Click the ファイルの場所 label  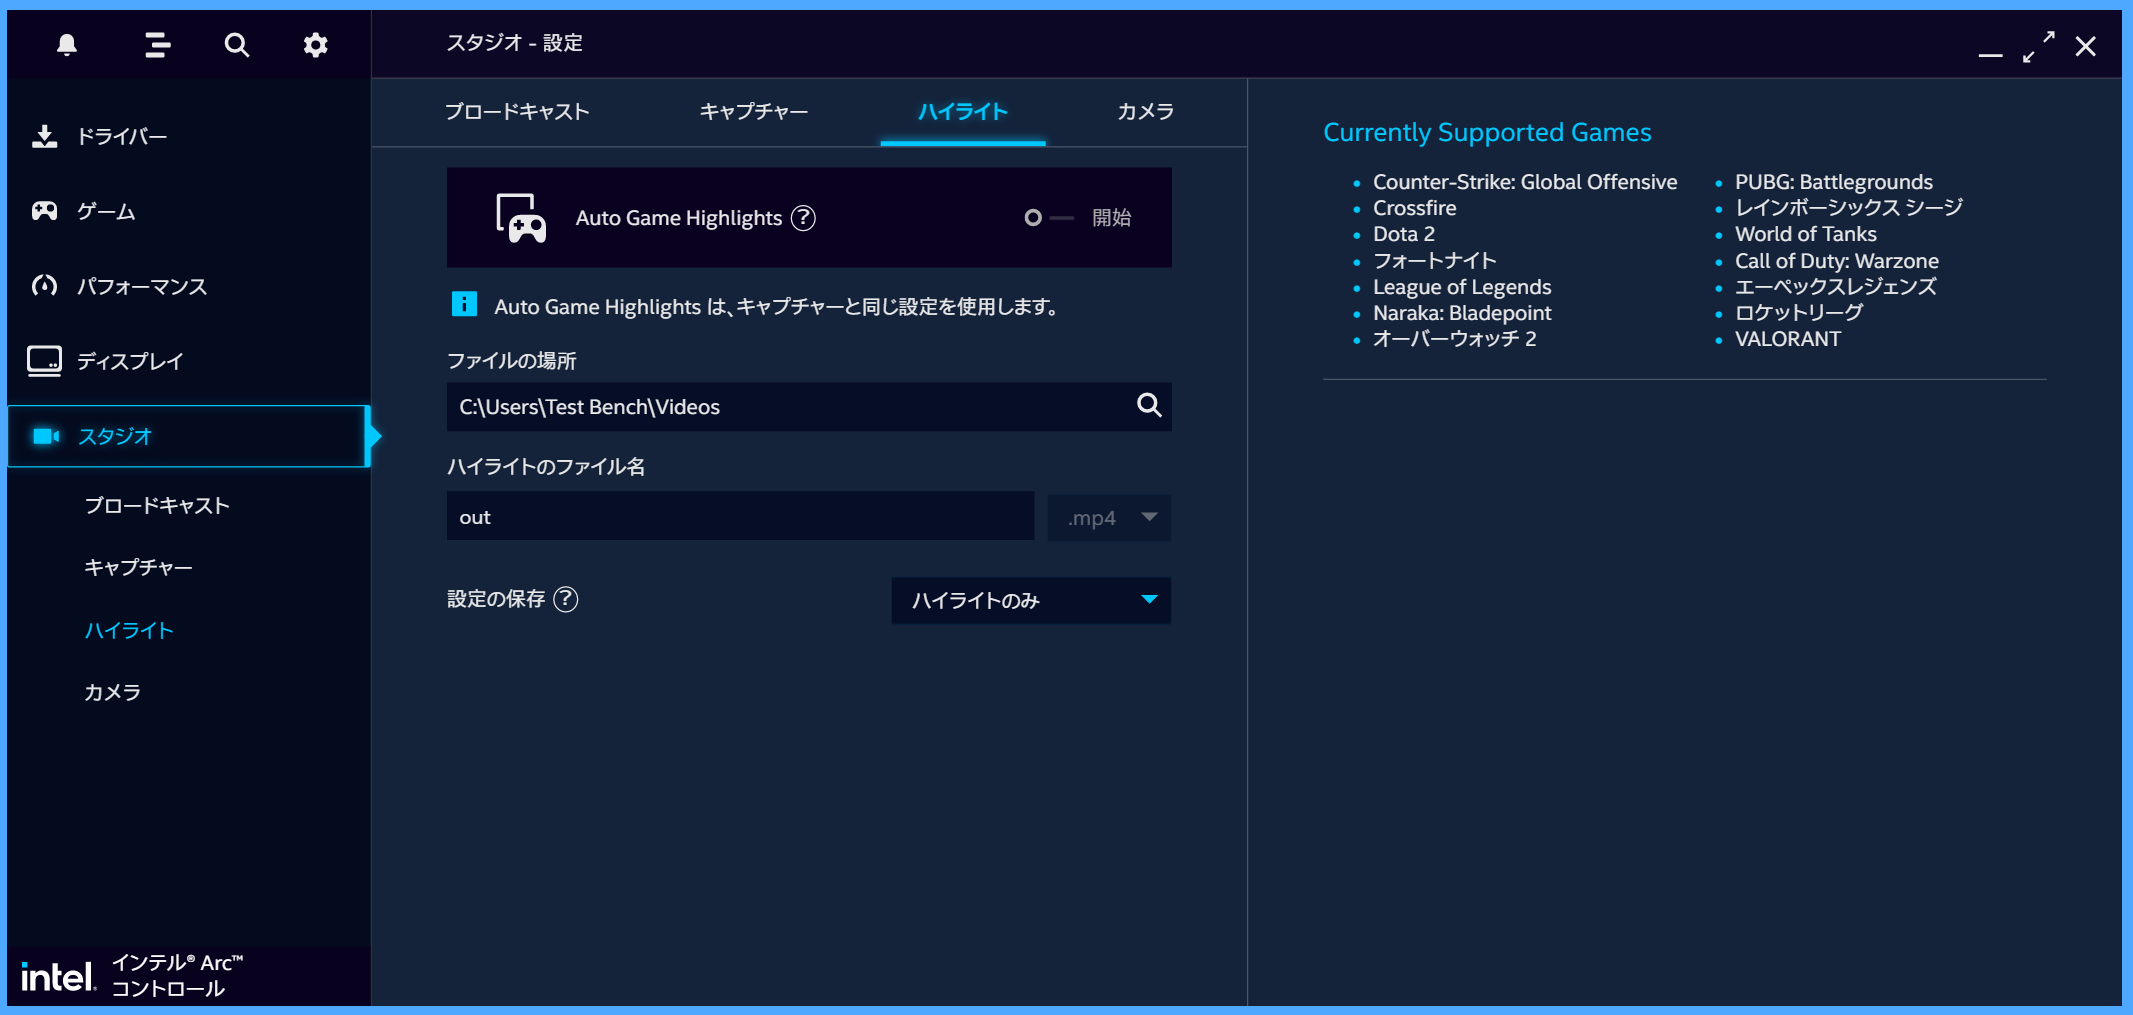coord(511,361)
